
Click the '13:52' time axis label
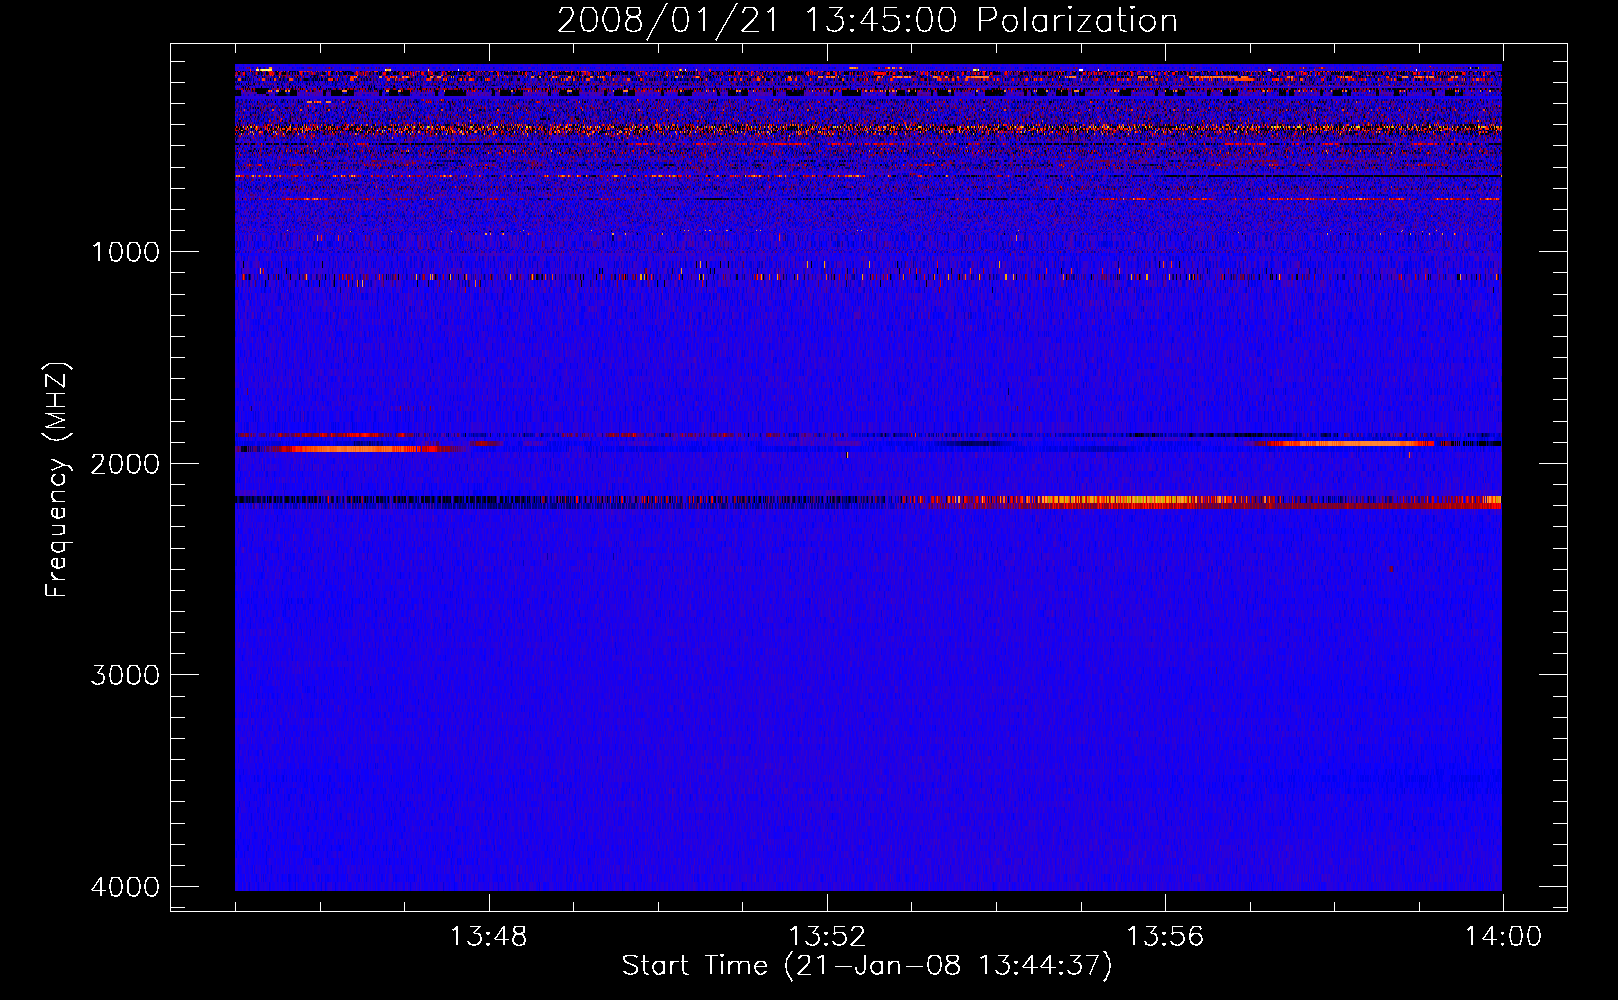click(x=826, y=937)
